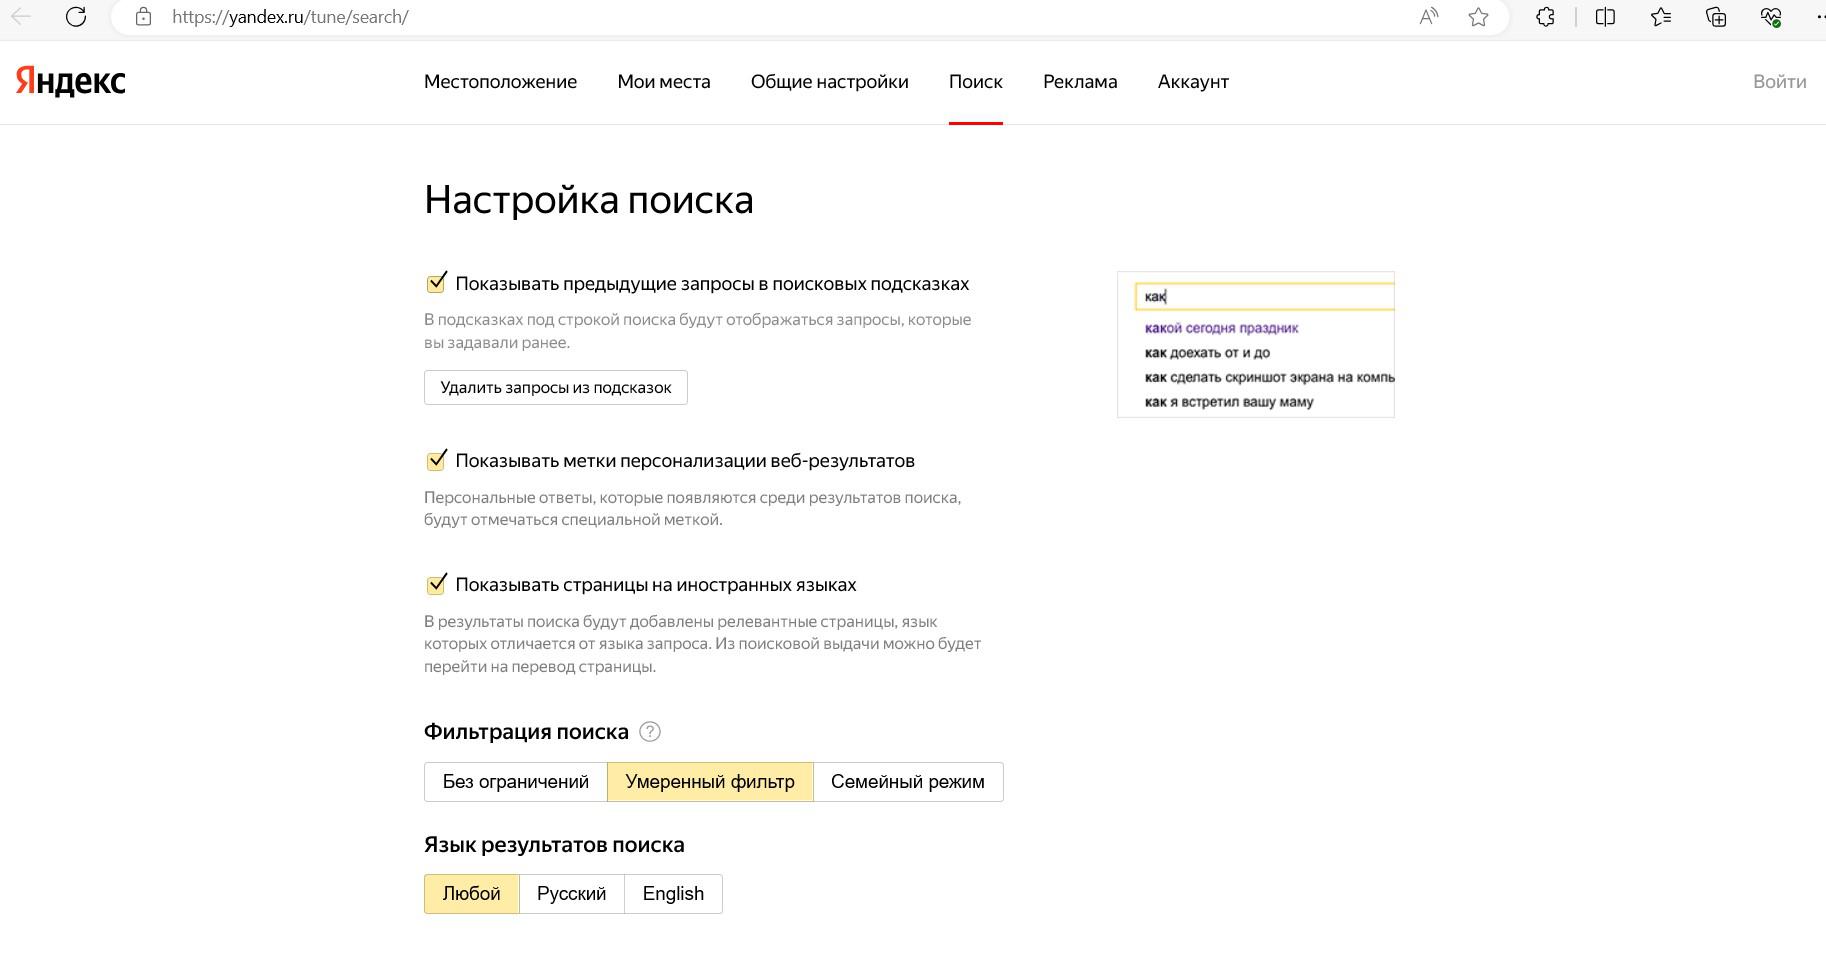Image resolution: width=1826 pixels, height=955 pixels.
Task: Open the Collections icon
Action: [x=1716, y=17]
